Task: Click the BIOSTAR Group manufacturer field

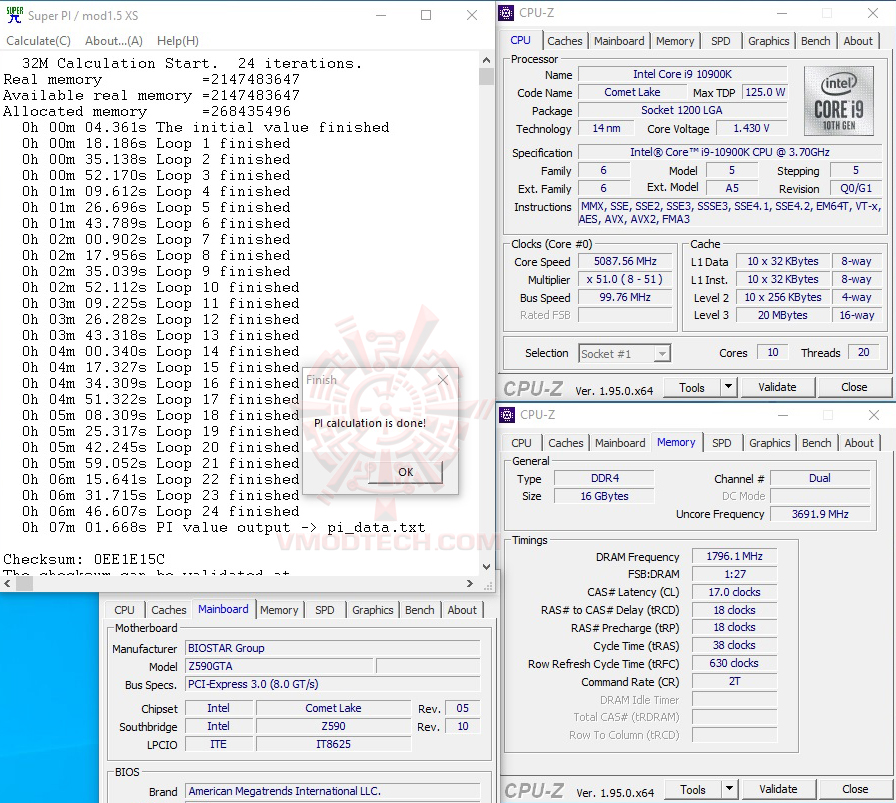Action: 333,648
